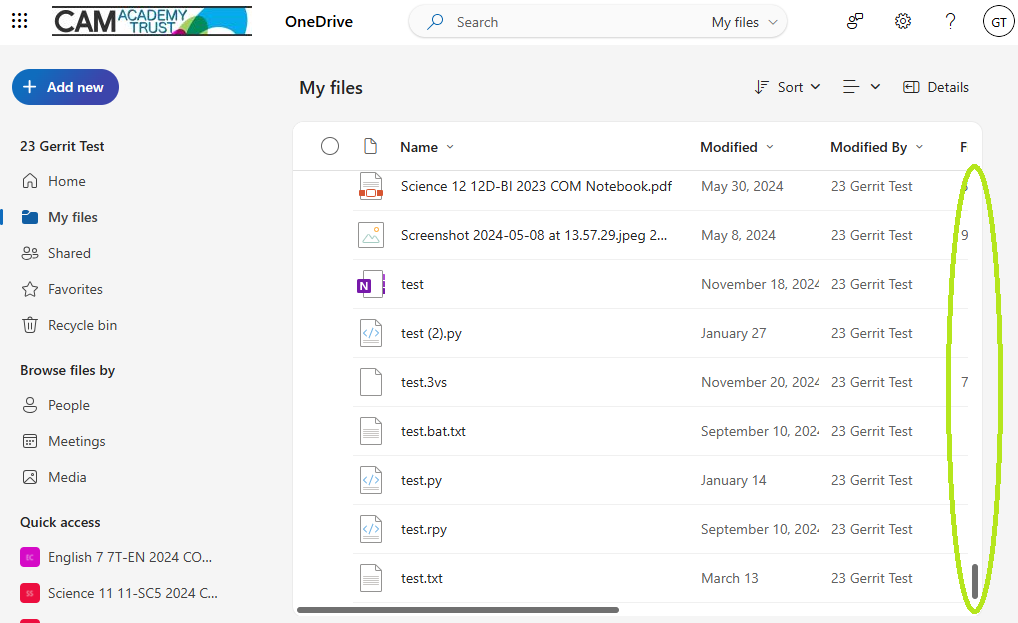Image resolution: width=1018 pixels, height=623 pixels.
Task: Click the red Science 11 class icon
Action: point(30,593)
